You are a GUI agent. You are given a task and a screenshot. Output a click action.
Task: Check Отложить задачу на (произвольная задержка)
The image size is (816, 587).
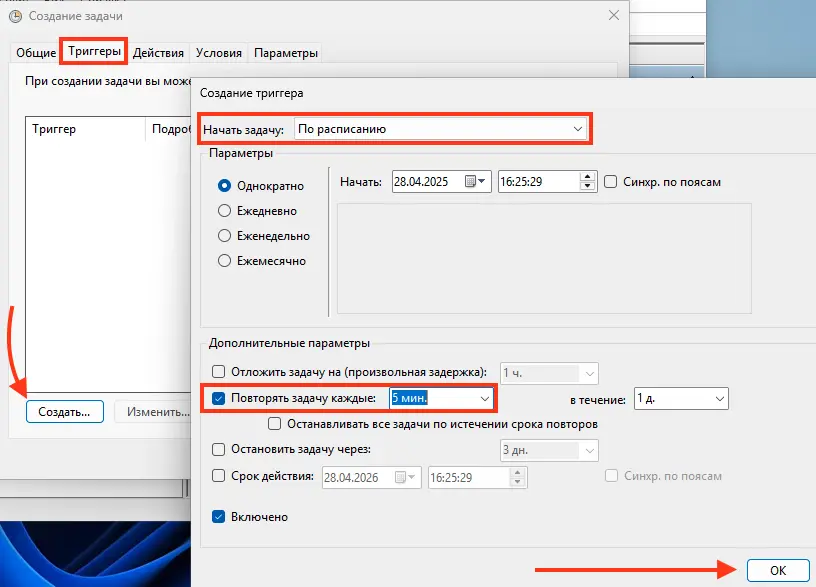(x=219, y=372)
